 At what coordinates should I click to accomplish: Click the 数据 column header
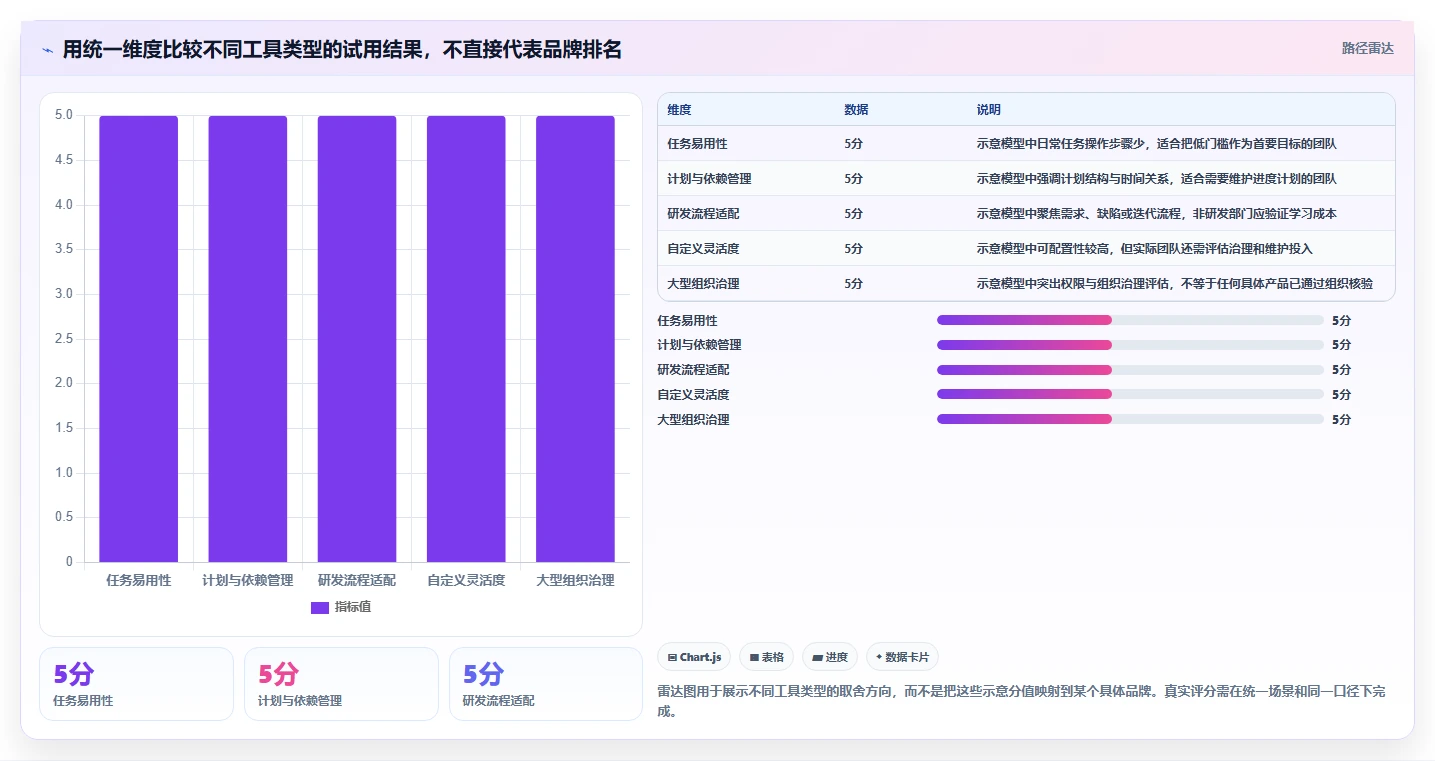[856, 110]
